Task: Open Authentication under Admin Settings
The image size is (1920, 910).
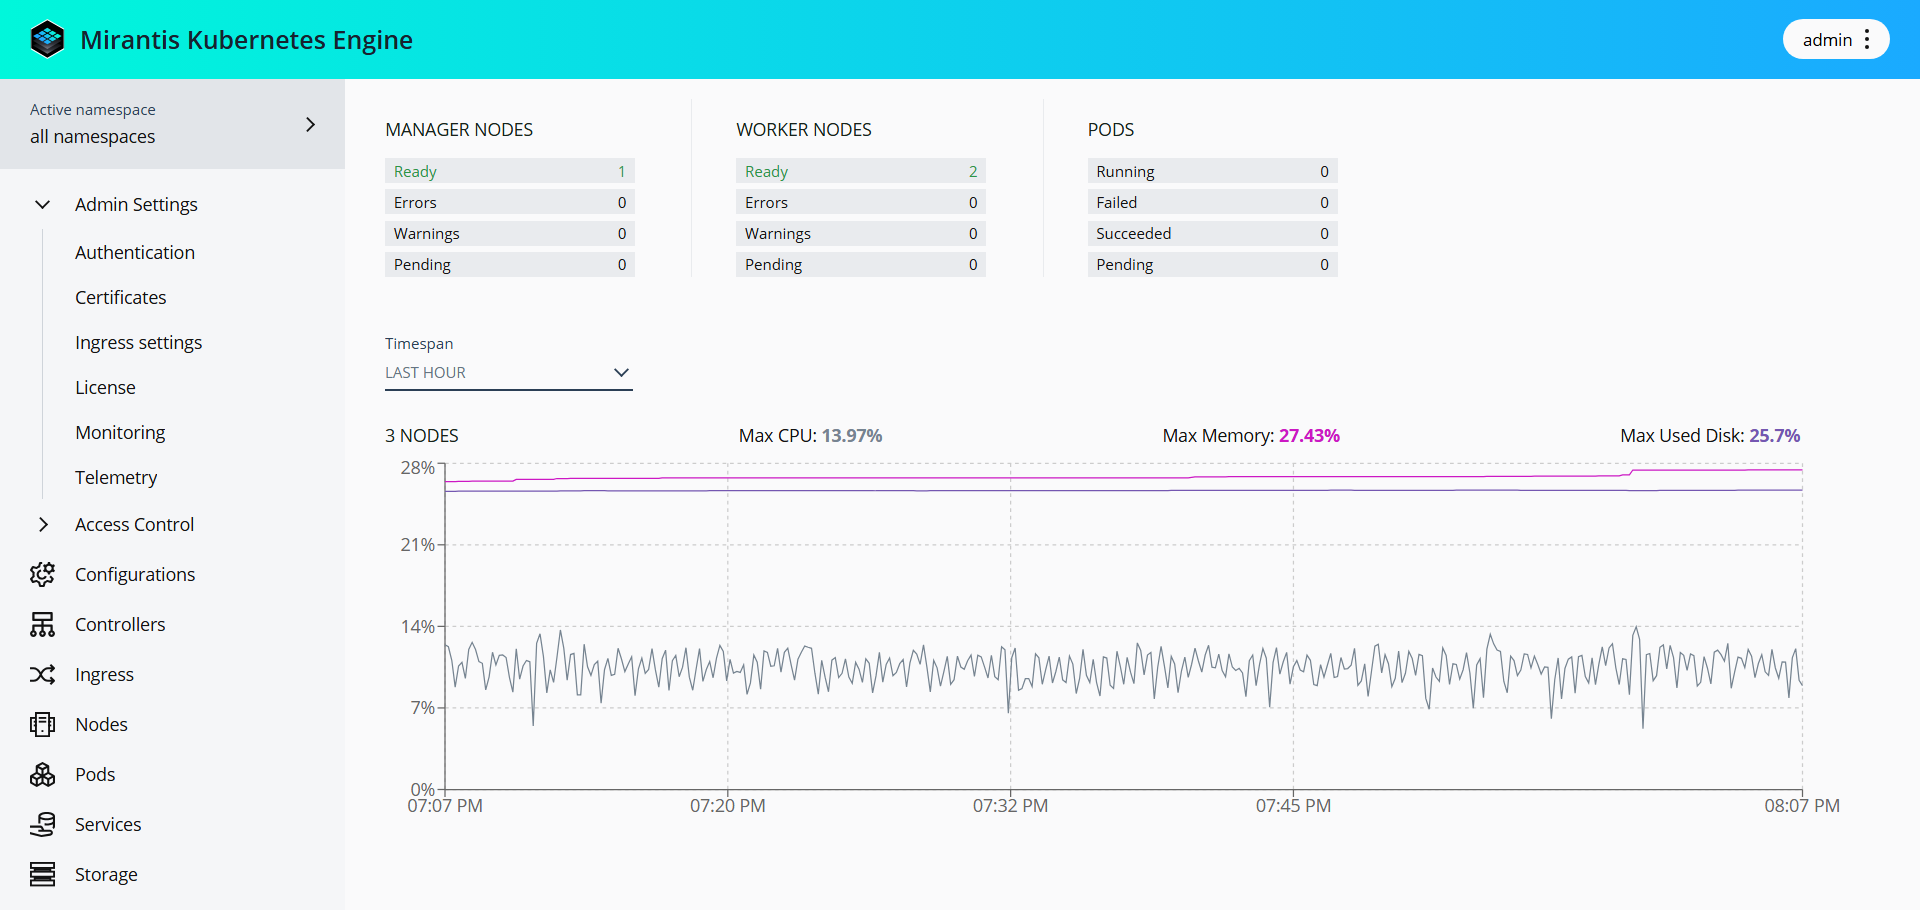Action: (x=135, y=252)
